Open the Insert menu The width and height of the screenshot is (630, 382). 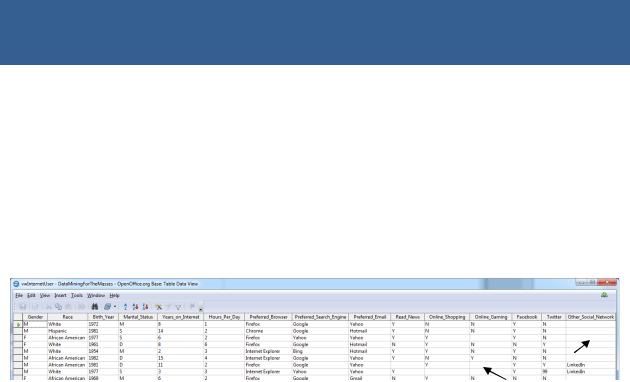pyautogui.click(x=60, y=295)
